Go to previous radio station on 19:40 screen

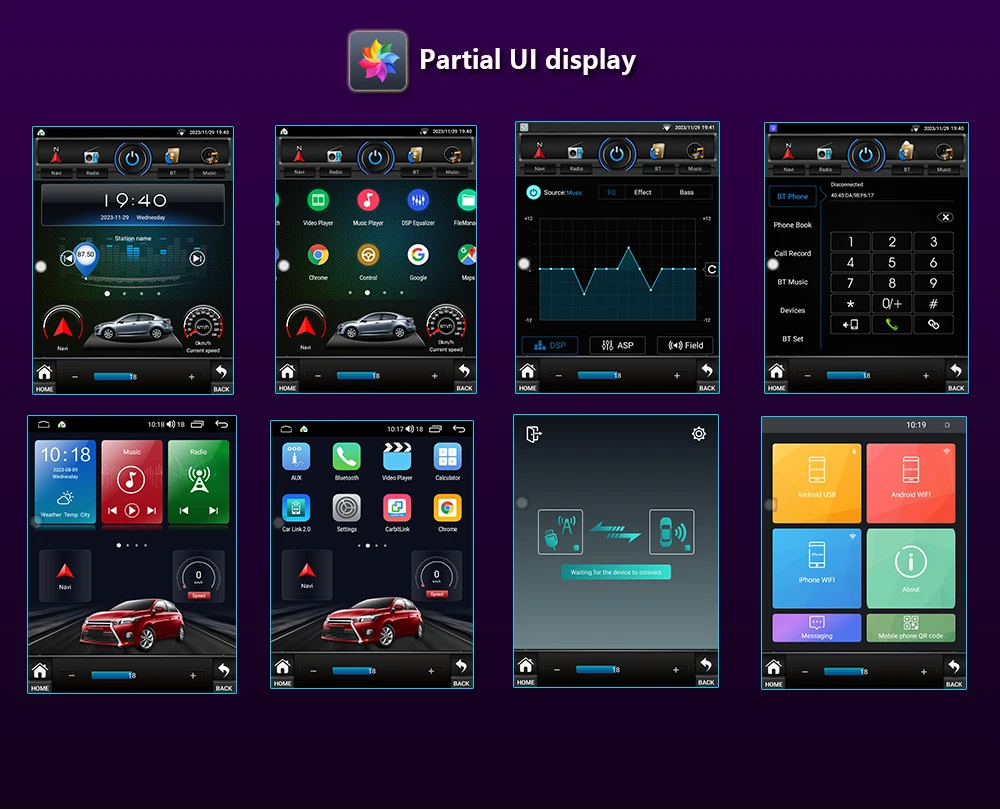point(68,258)
